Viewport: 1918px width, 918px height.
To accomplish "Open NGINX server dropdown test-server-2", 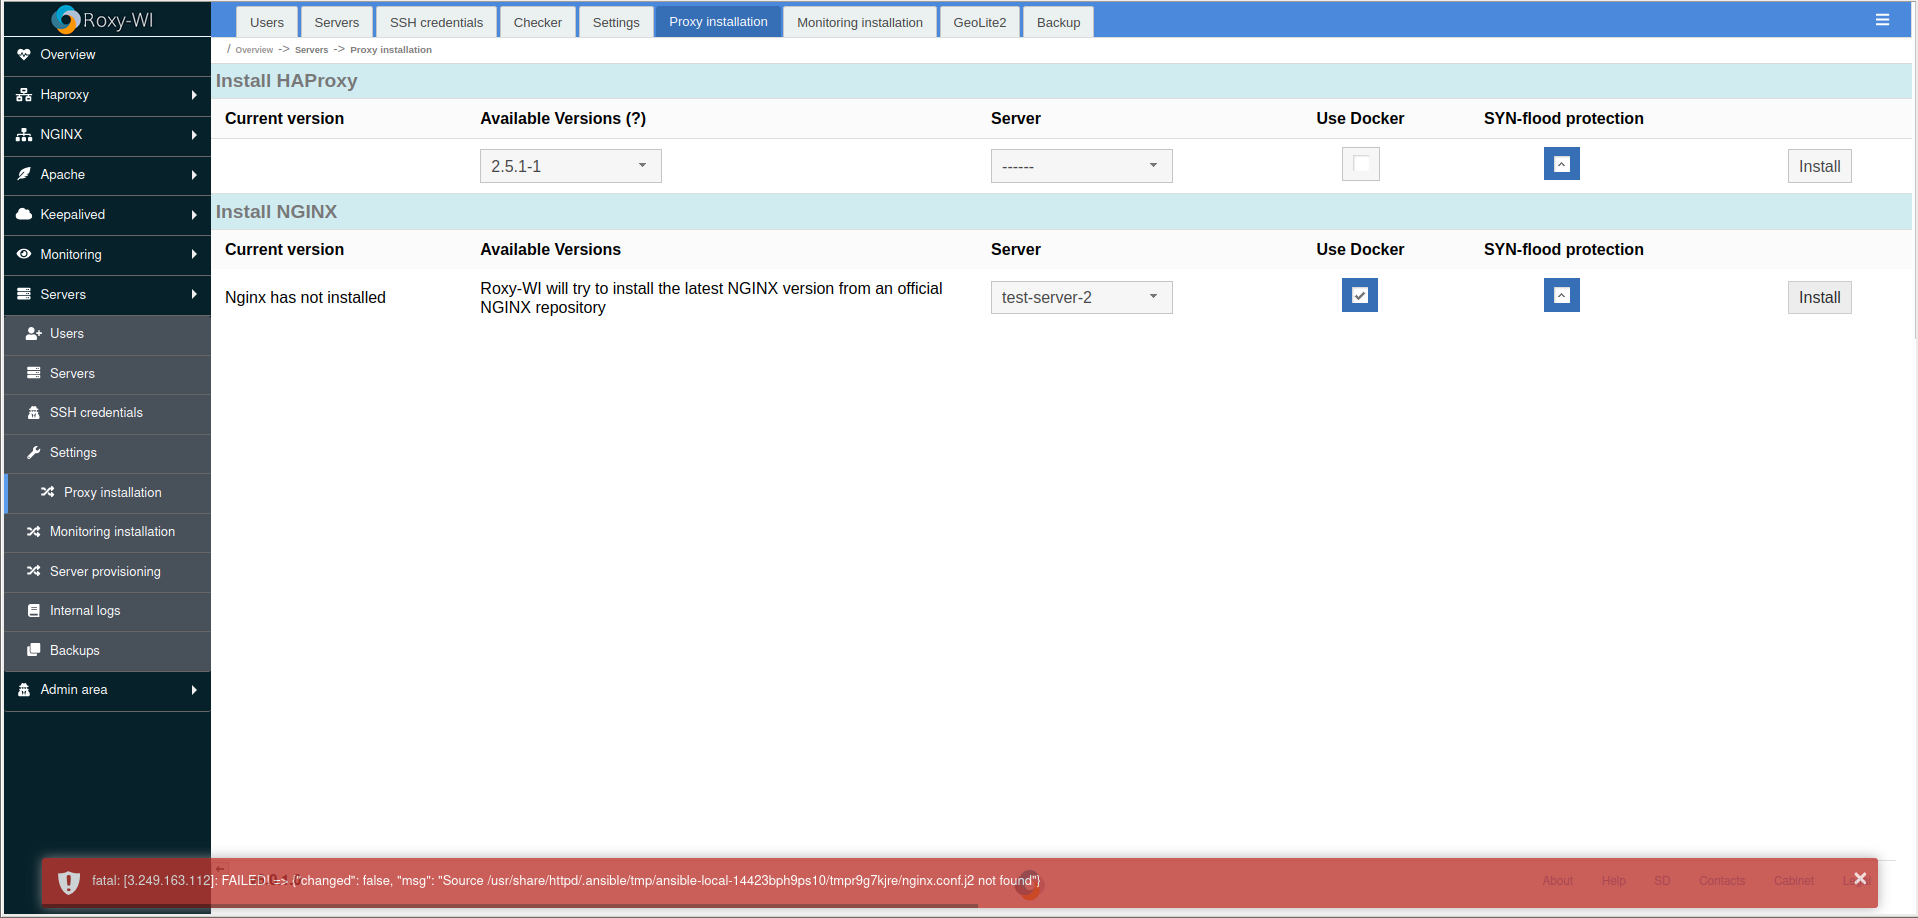I will pos(1081,297).
